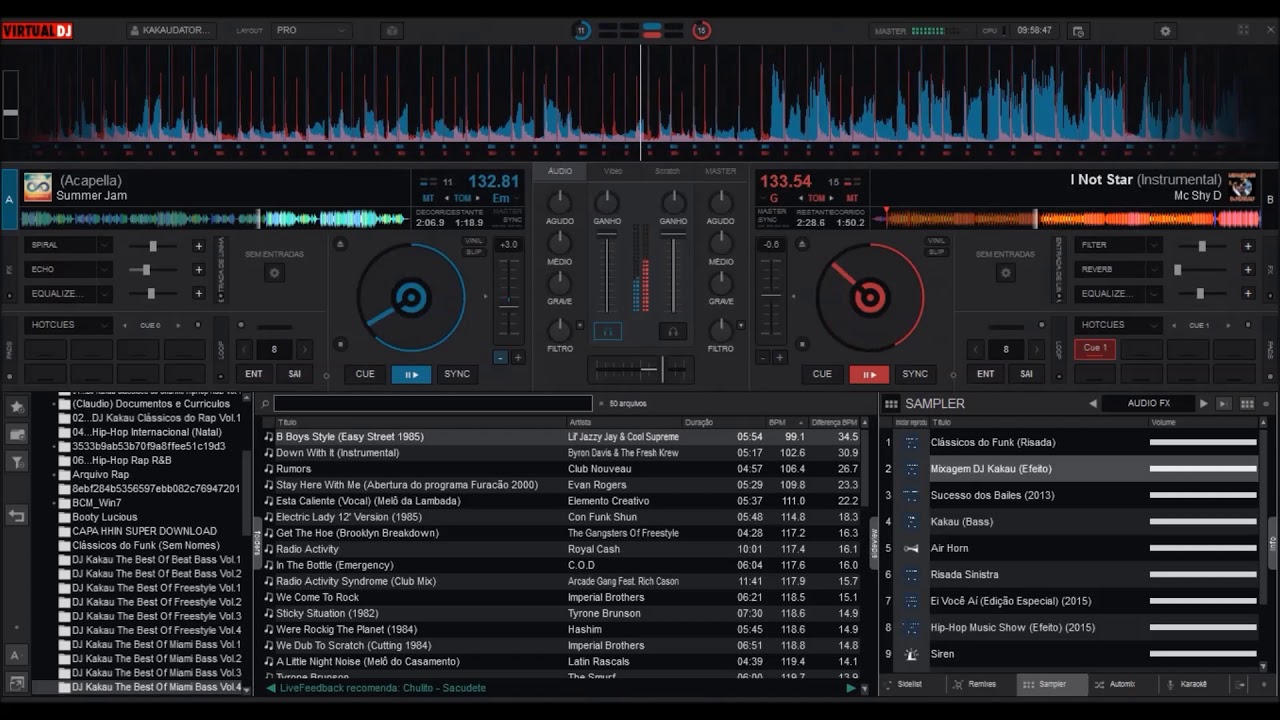This screenshot has height=720, width=1280.
Task: Click deck A stop button below jog wheel
Action: (x=340, y=344)
